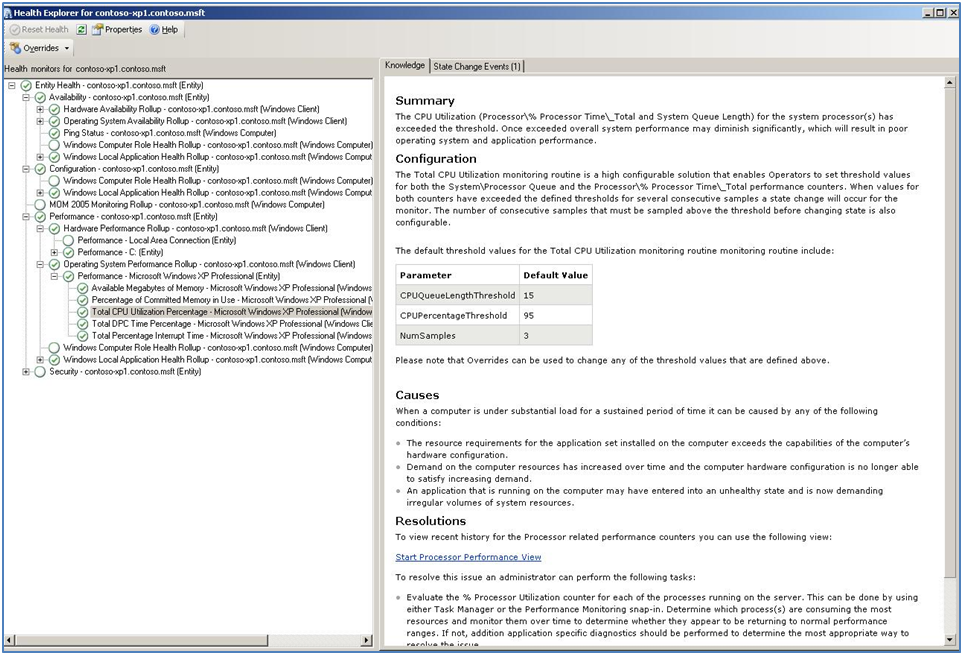
Task: Click the health icon of Hardware Availability Rollup
Action: [54, 109]
